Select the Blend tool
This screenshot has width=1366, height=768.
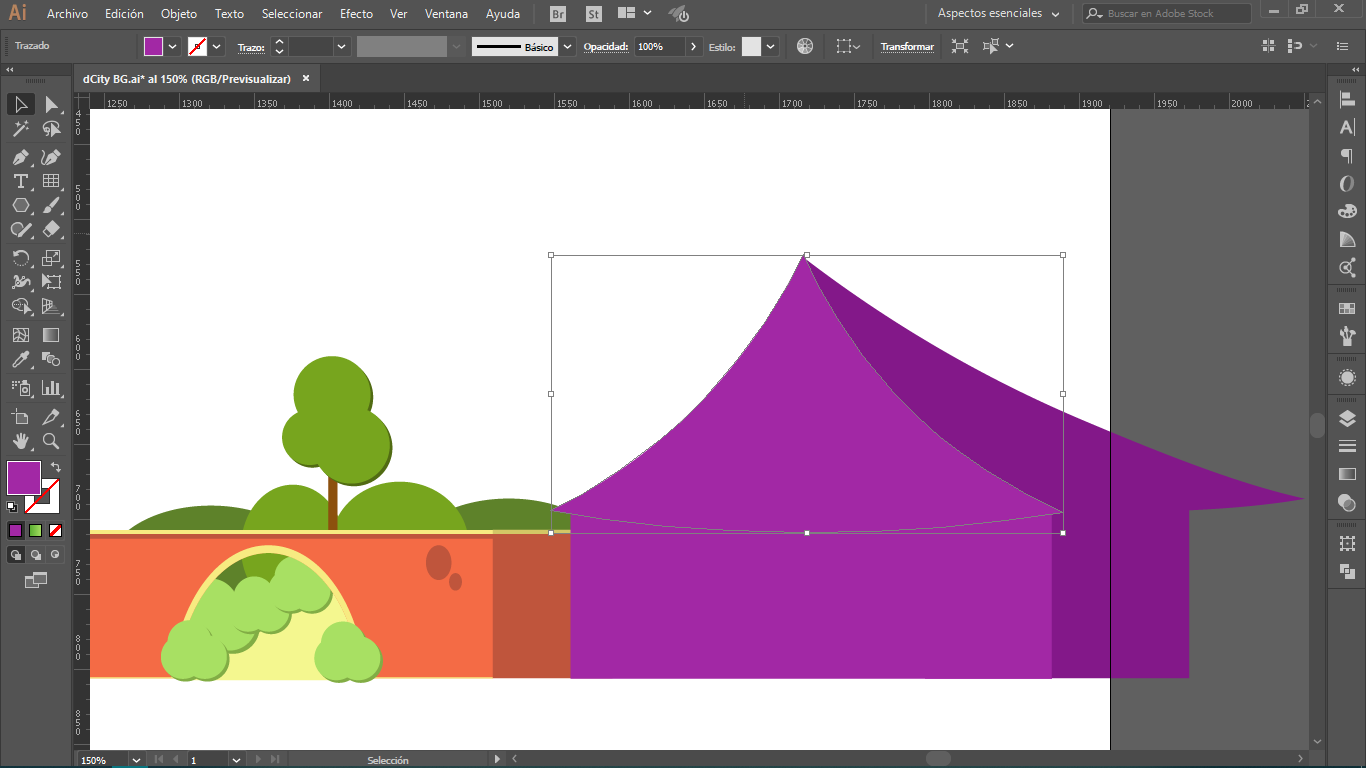tap(51, 359)
